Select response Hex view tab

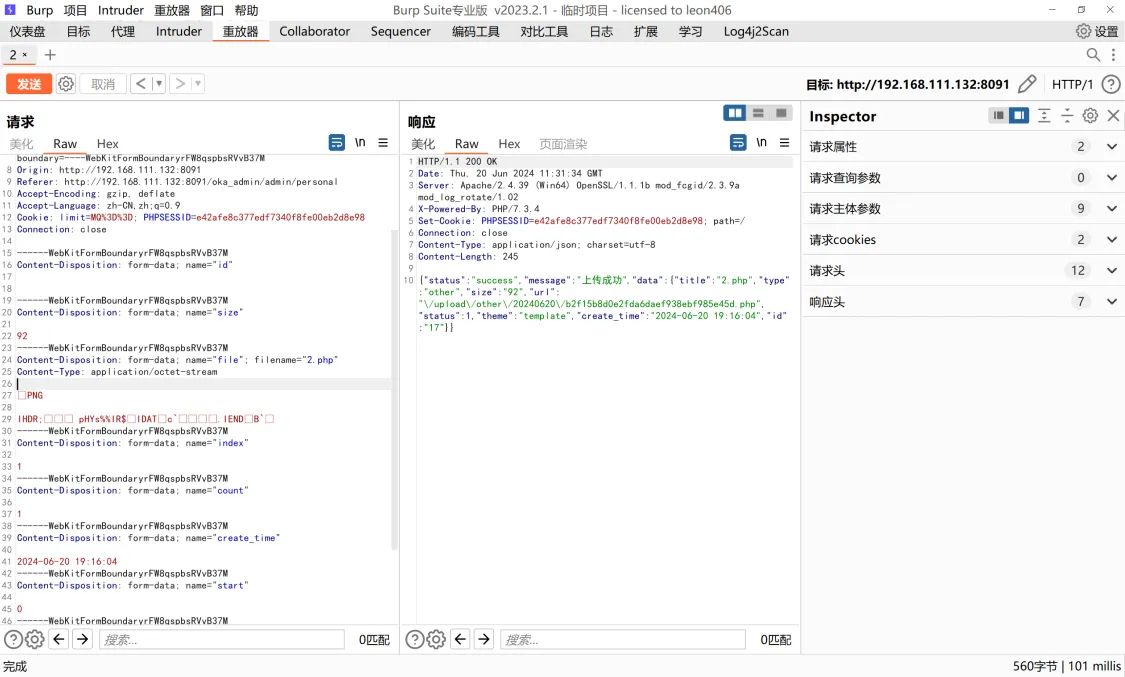coord(509,143)
